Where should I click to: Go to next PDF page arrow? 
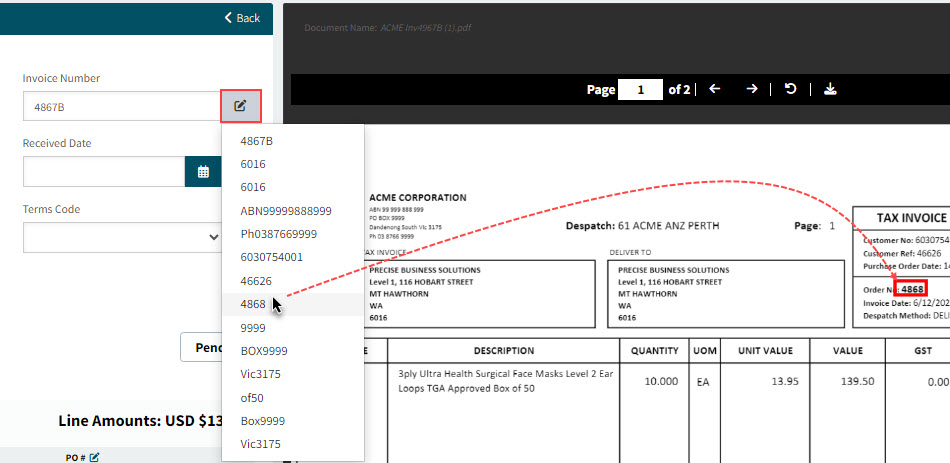click(x=752, y=89)
